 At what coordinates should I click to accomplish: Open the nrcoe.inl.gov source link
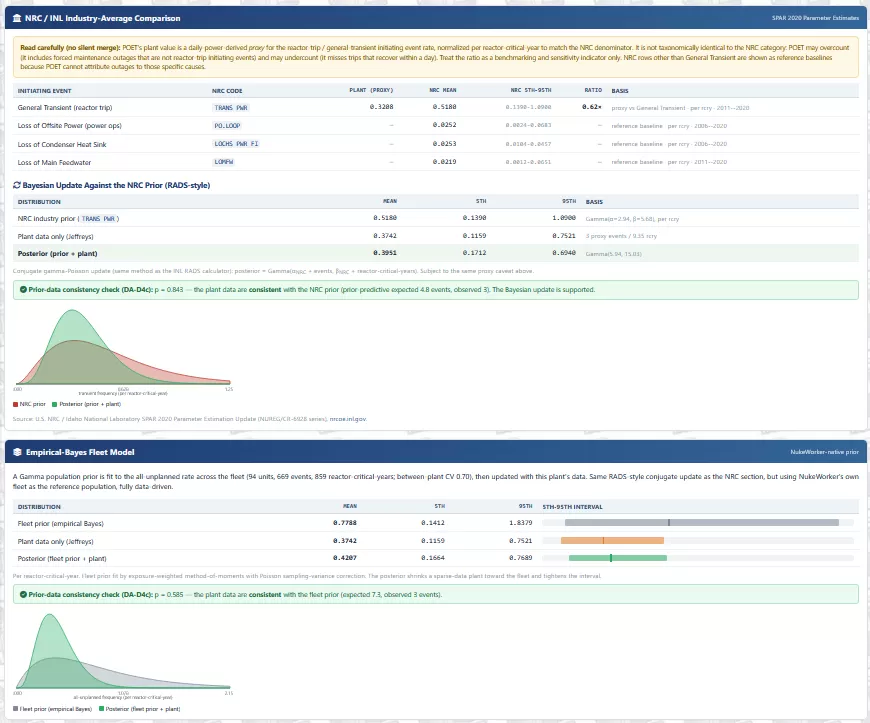click(348, 419)
